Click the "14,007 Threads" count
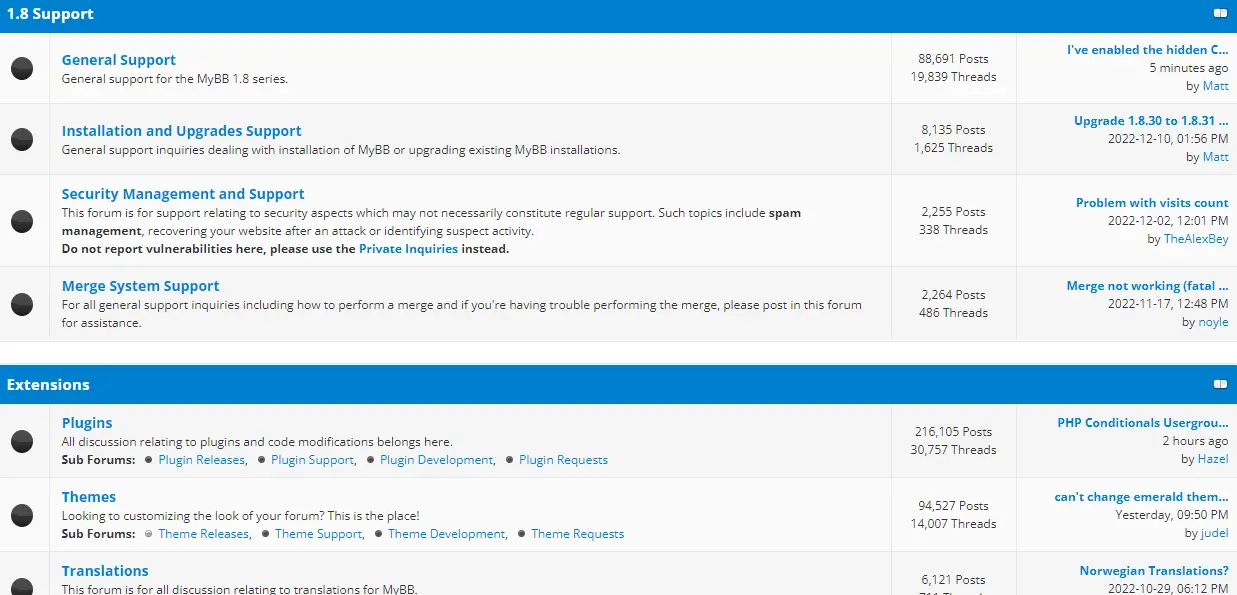The height and width of the screenshot is (595, 1237). point(954,524)
